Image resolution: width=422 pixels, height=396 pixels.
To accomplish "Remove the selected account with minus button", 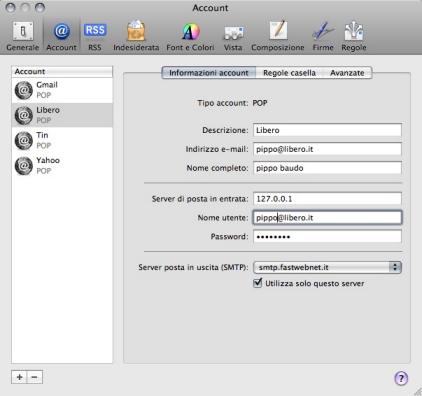I will [x=35, y=377].
